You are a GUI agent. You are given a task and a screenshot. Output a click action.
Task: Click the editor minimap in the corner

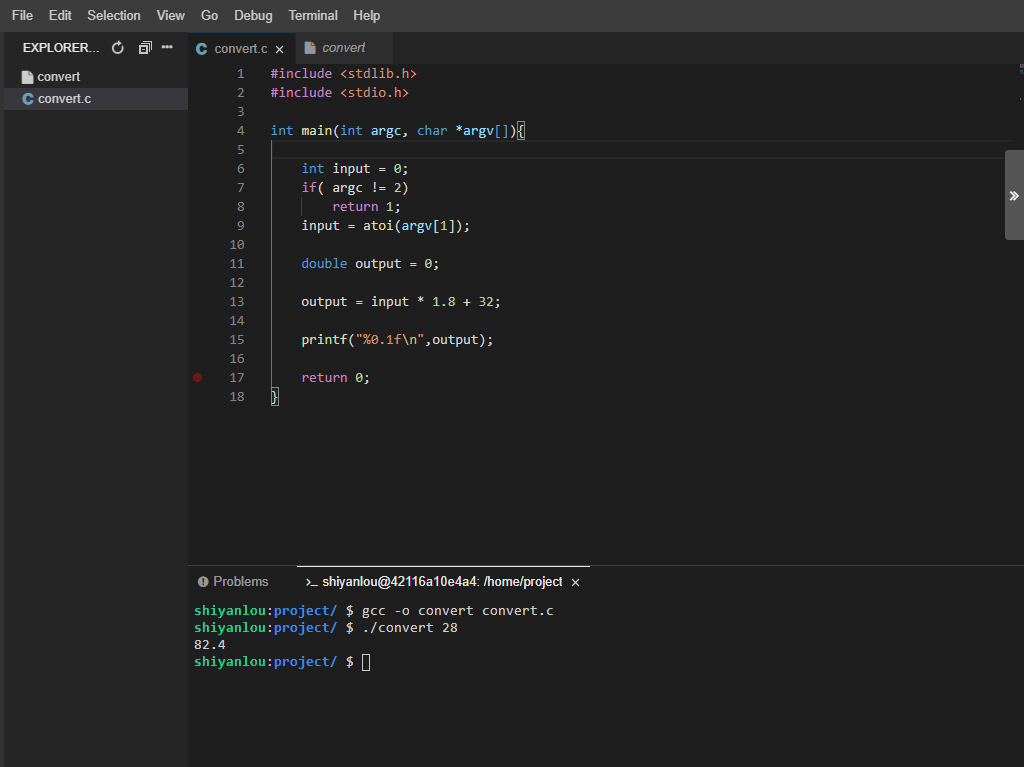click(1020, 70)
